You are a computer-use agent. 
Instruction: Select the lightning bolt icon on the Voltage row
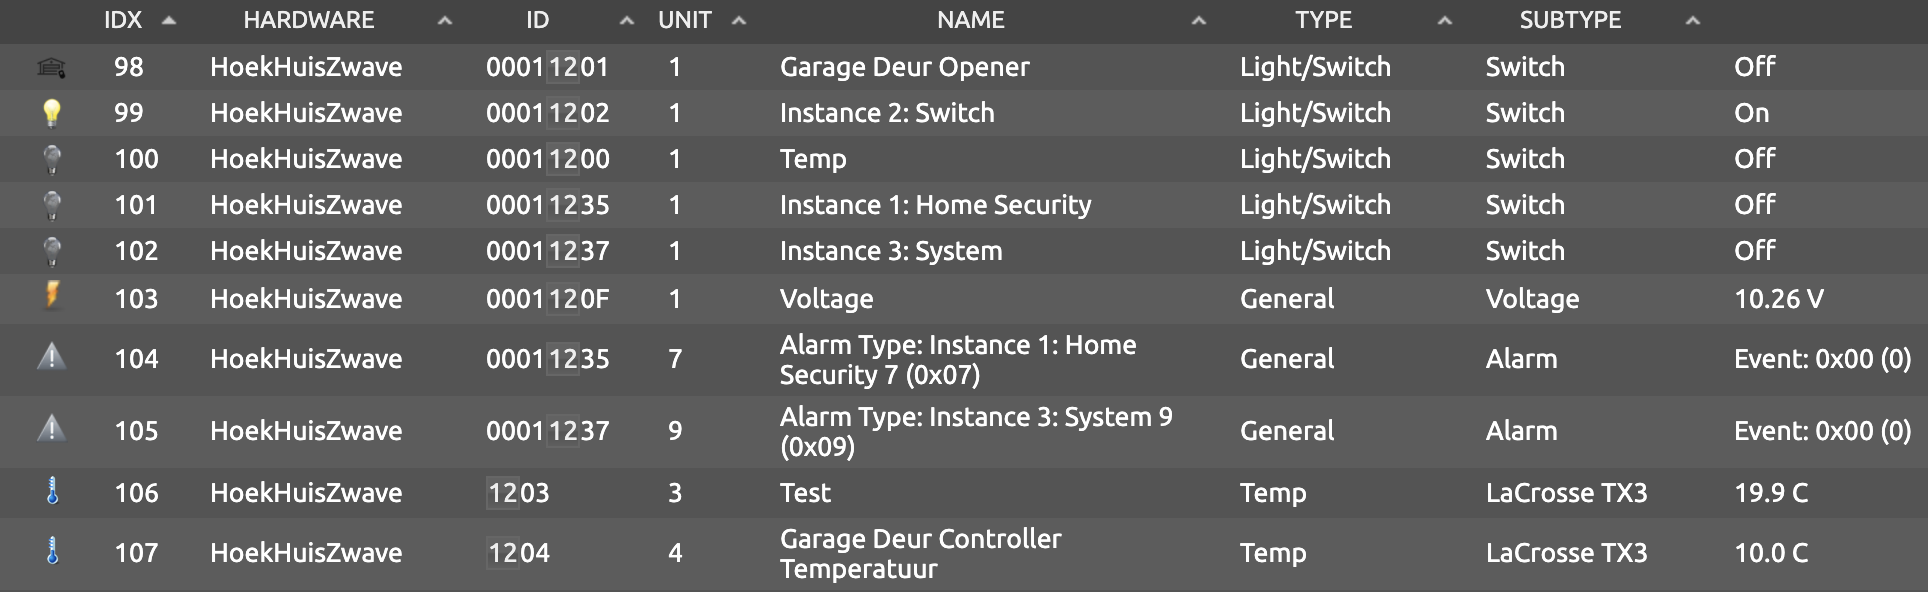pyautogui.click(x=52, y=297)
